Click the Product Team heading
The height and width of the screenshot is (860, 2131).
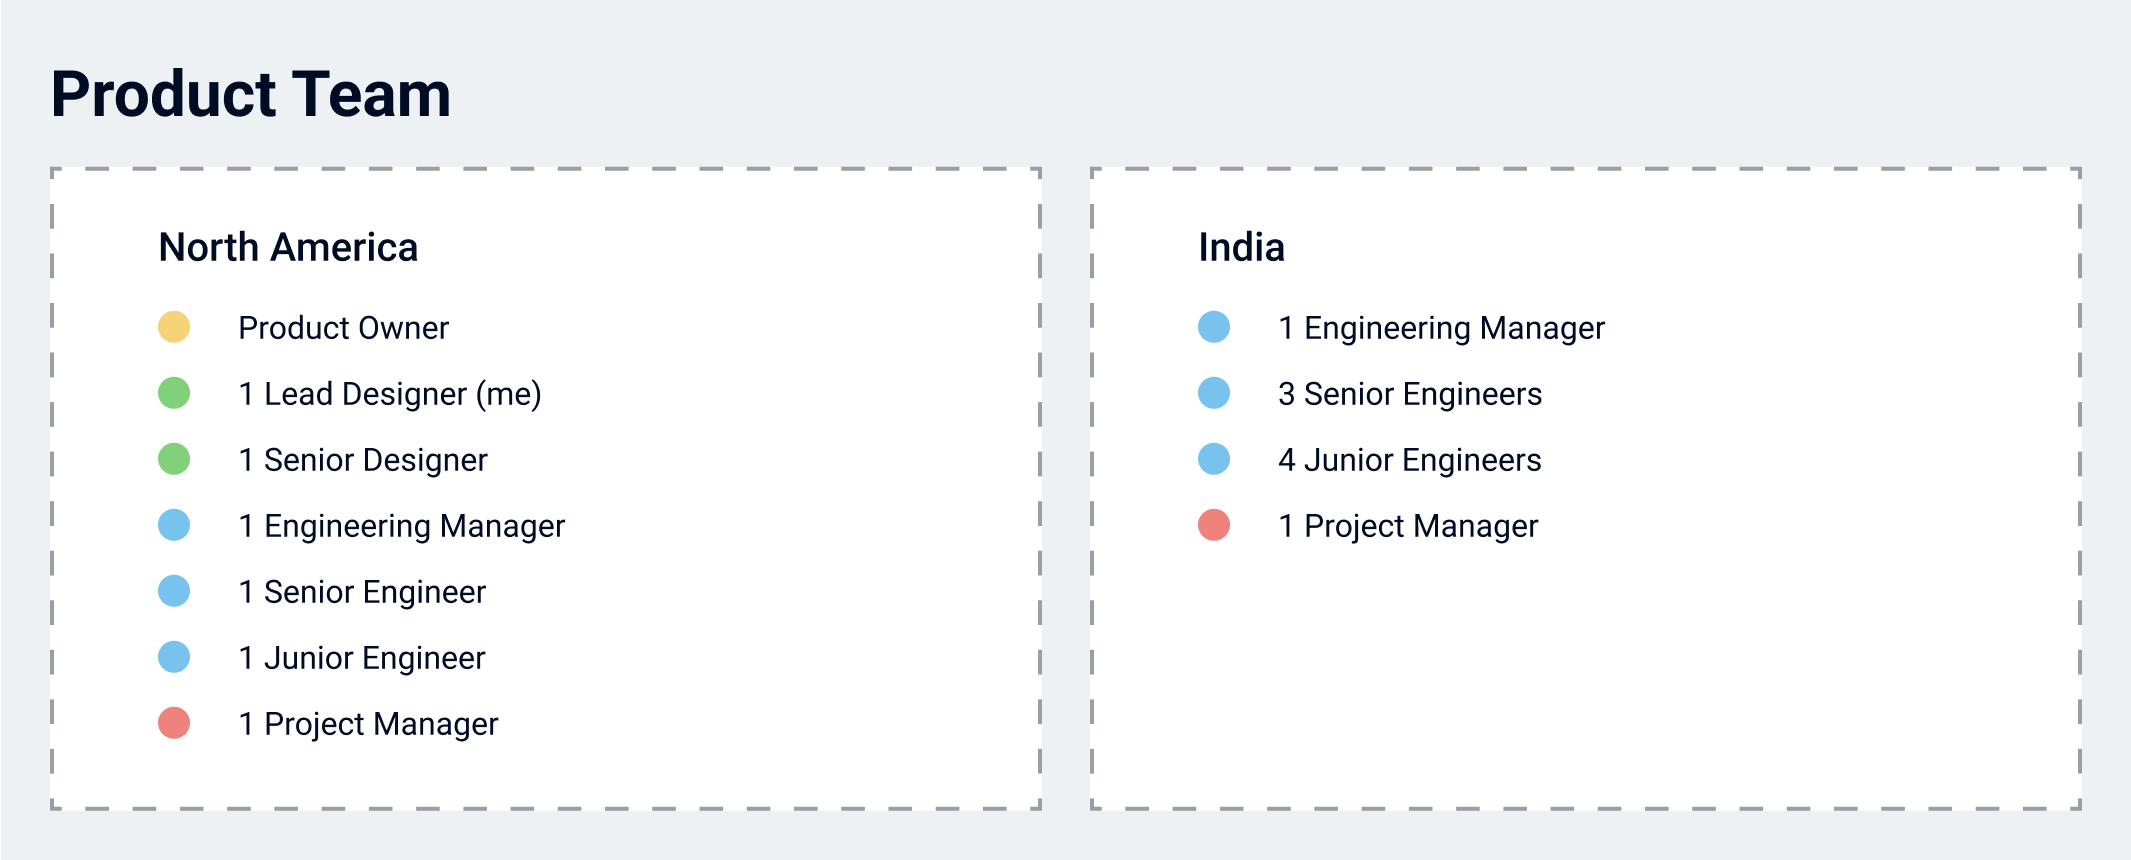[251, 95]
